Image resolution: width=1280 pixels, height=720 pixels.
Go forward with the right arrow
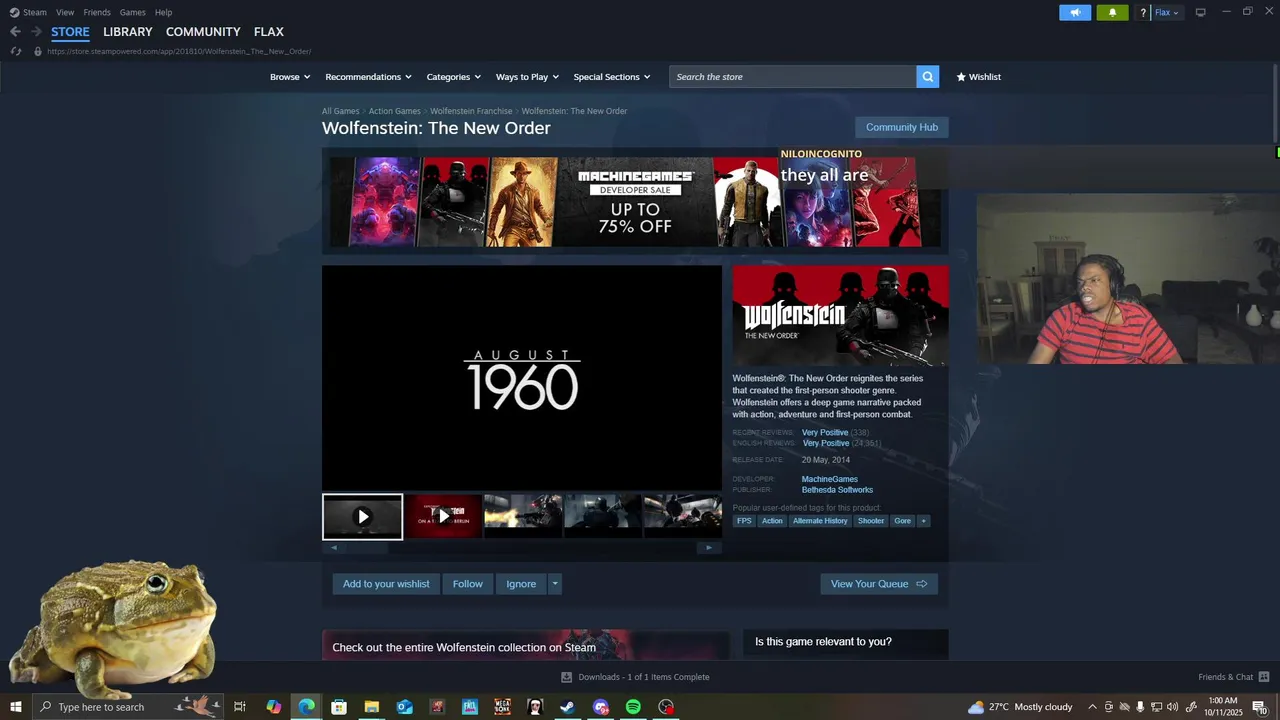pos(36,32)
